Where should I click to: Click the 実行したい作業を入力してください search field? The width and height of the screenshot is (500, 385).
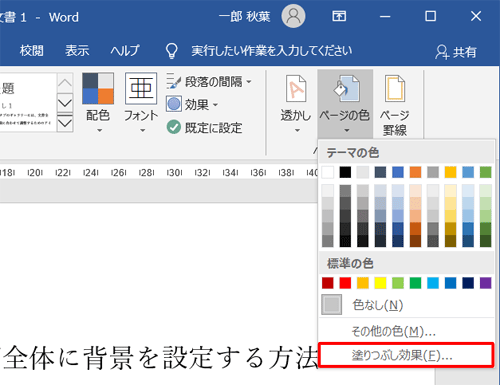pyautogui.click(x=272, y=51)
